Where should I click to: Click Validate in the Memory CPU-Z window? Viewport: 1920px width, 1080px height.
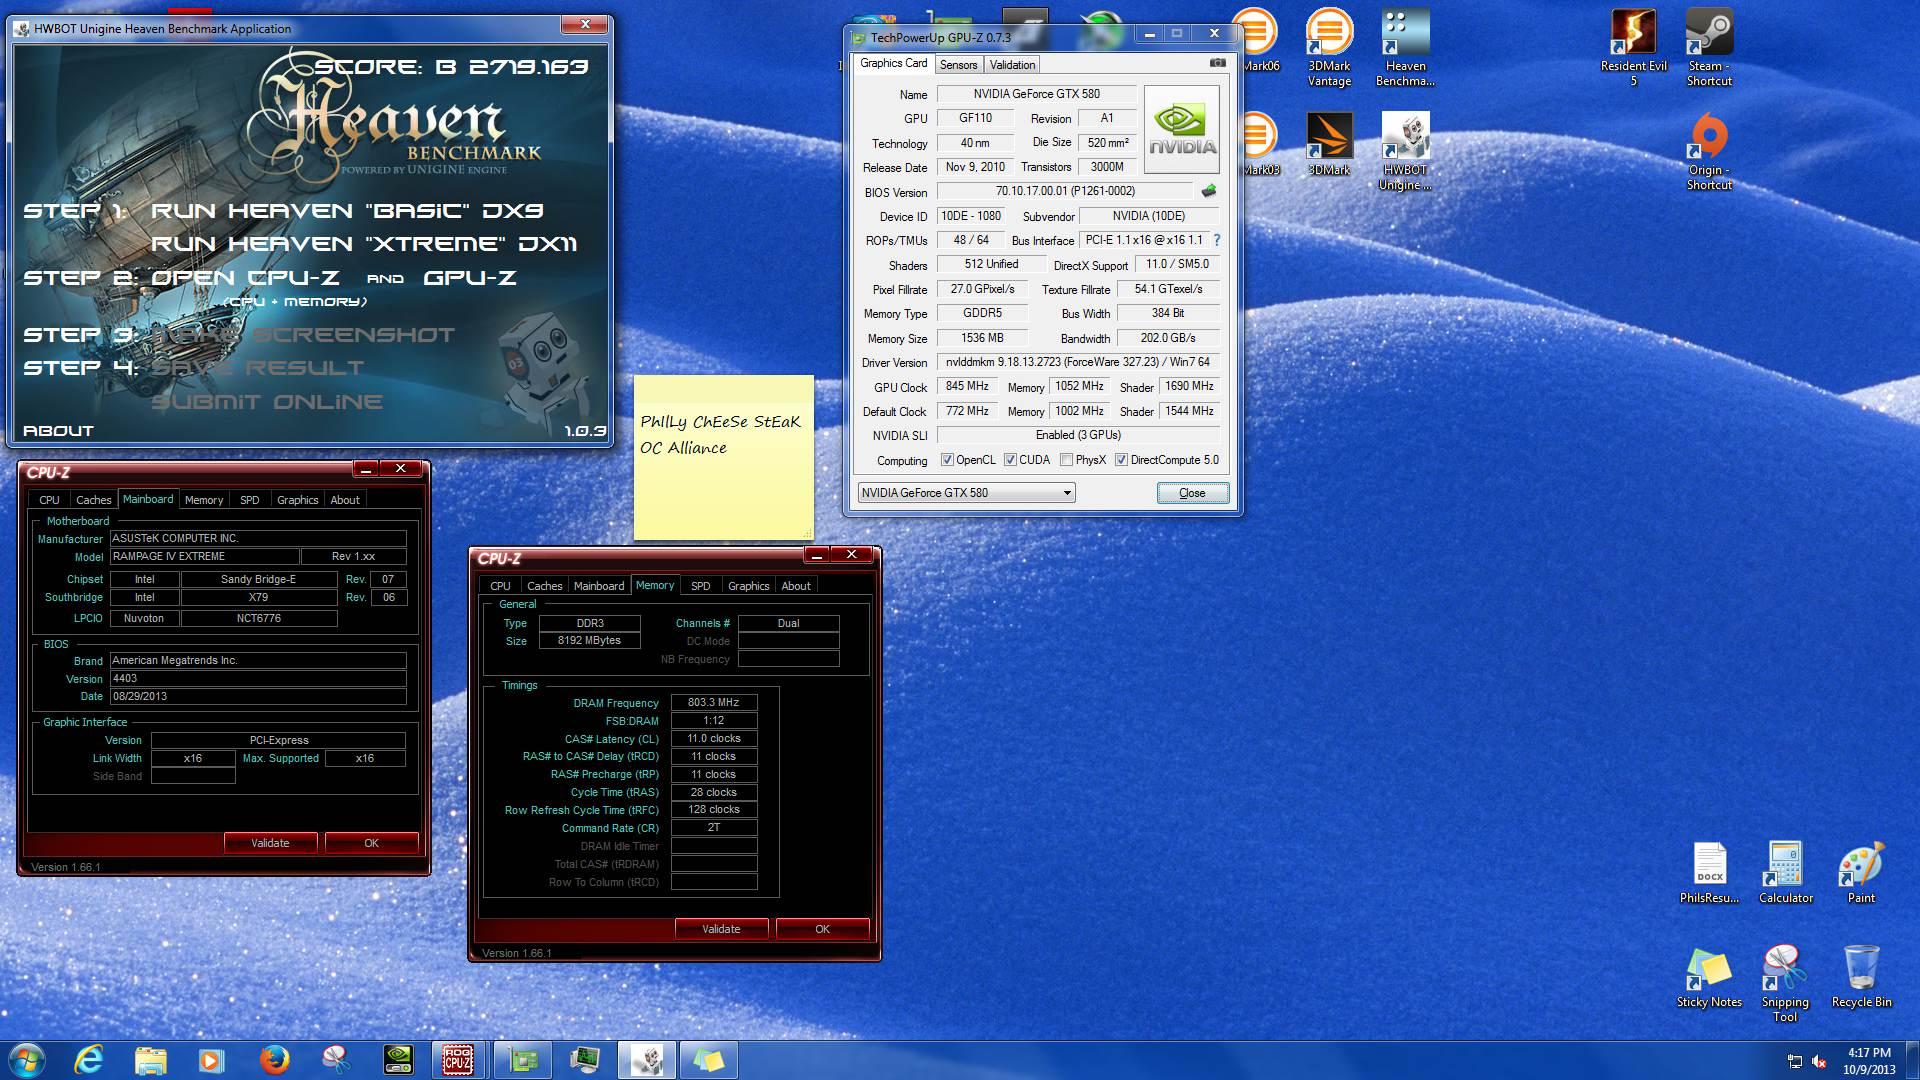point(721,929)
